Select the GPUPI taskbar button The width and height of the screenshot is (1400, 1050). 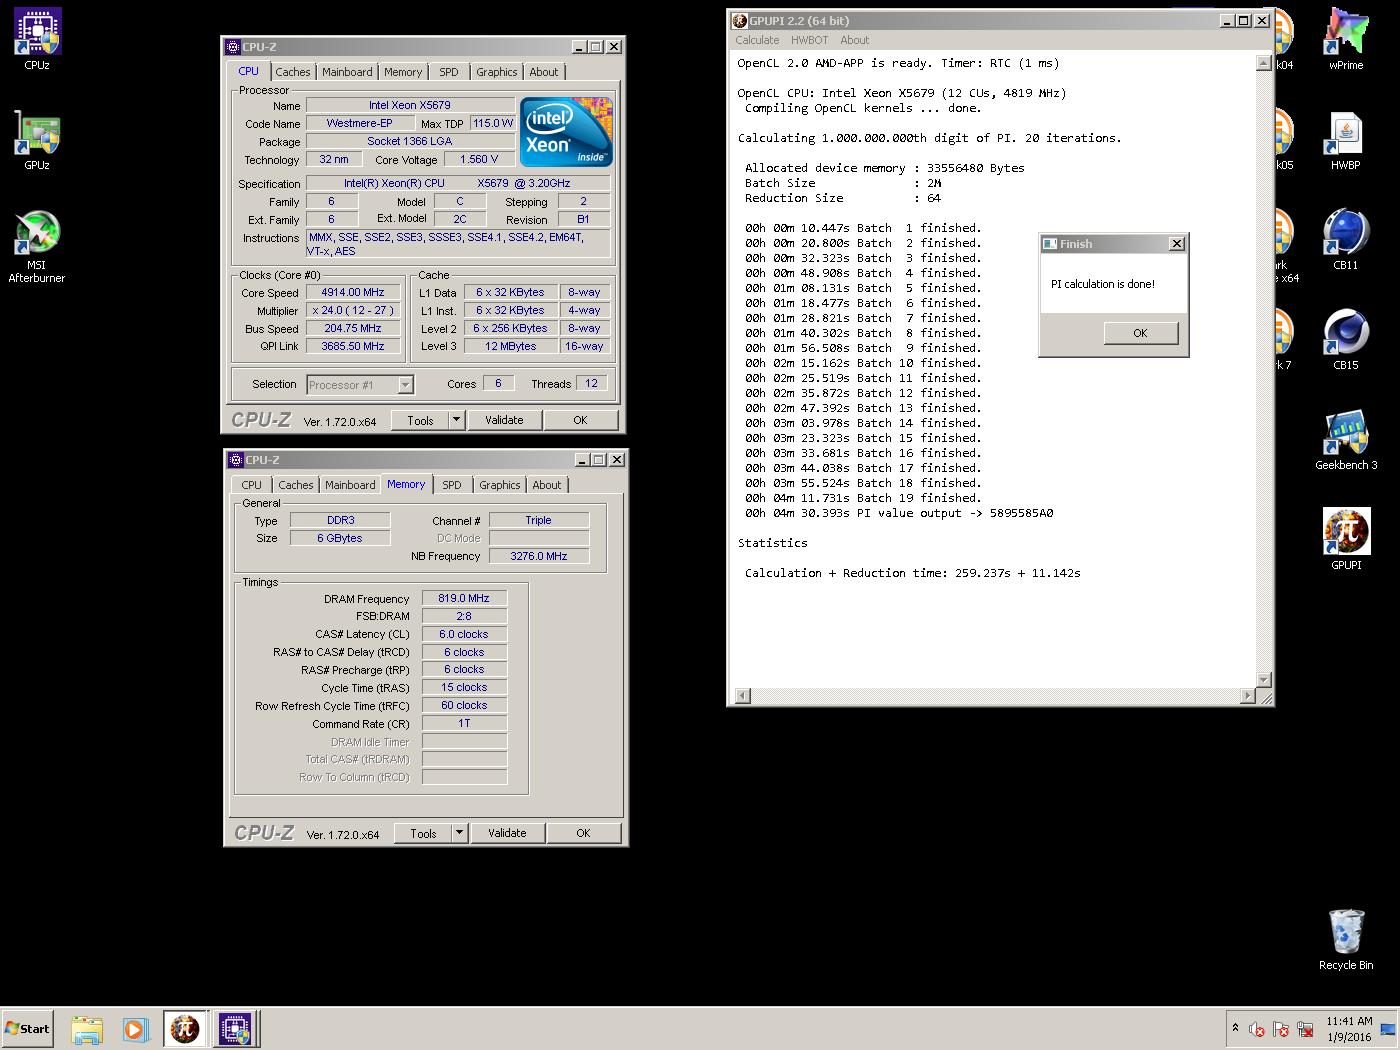tap(185, 1029)
